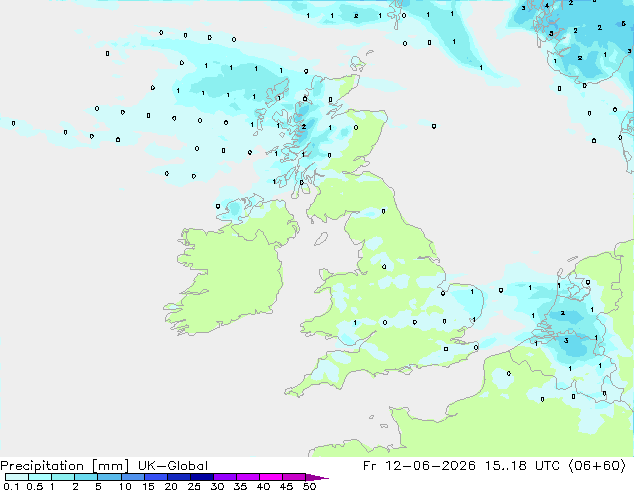Viewport: 634px width, 490px height.
Task: Click the legend tick label '50'
Action: pos(309,486)
